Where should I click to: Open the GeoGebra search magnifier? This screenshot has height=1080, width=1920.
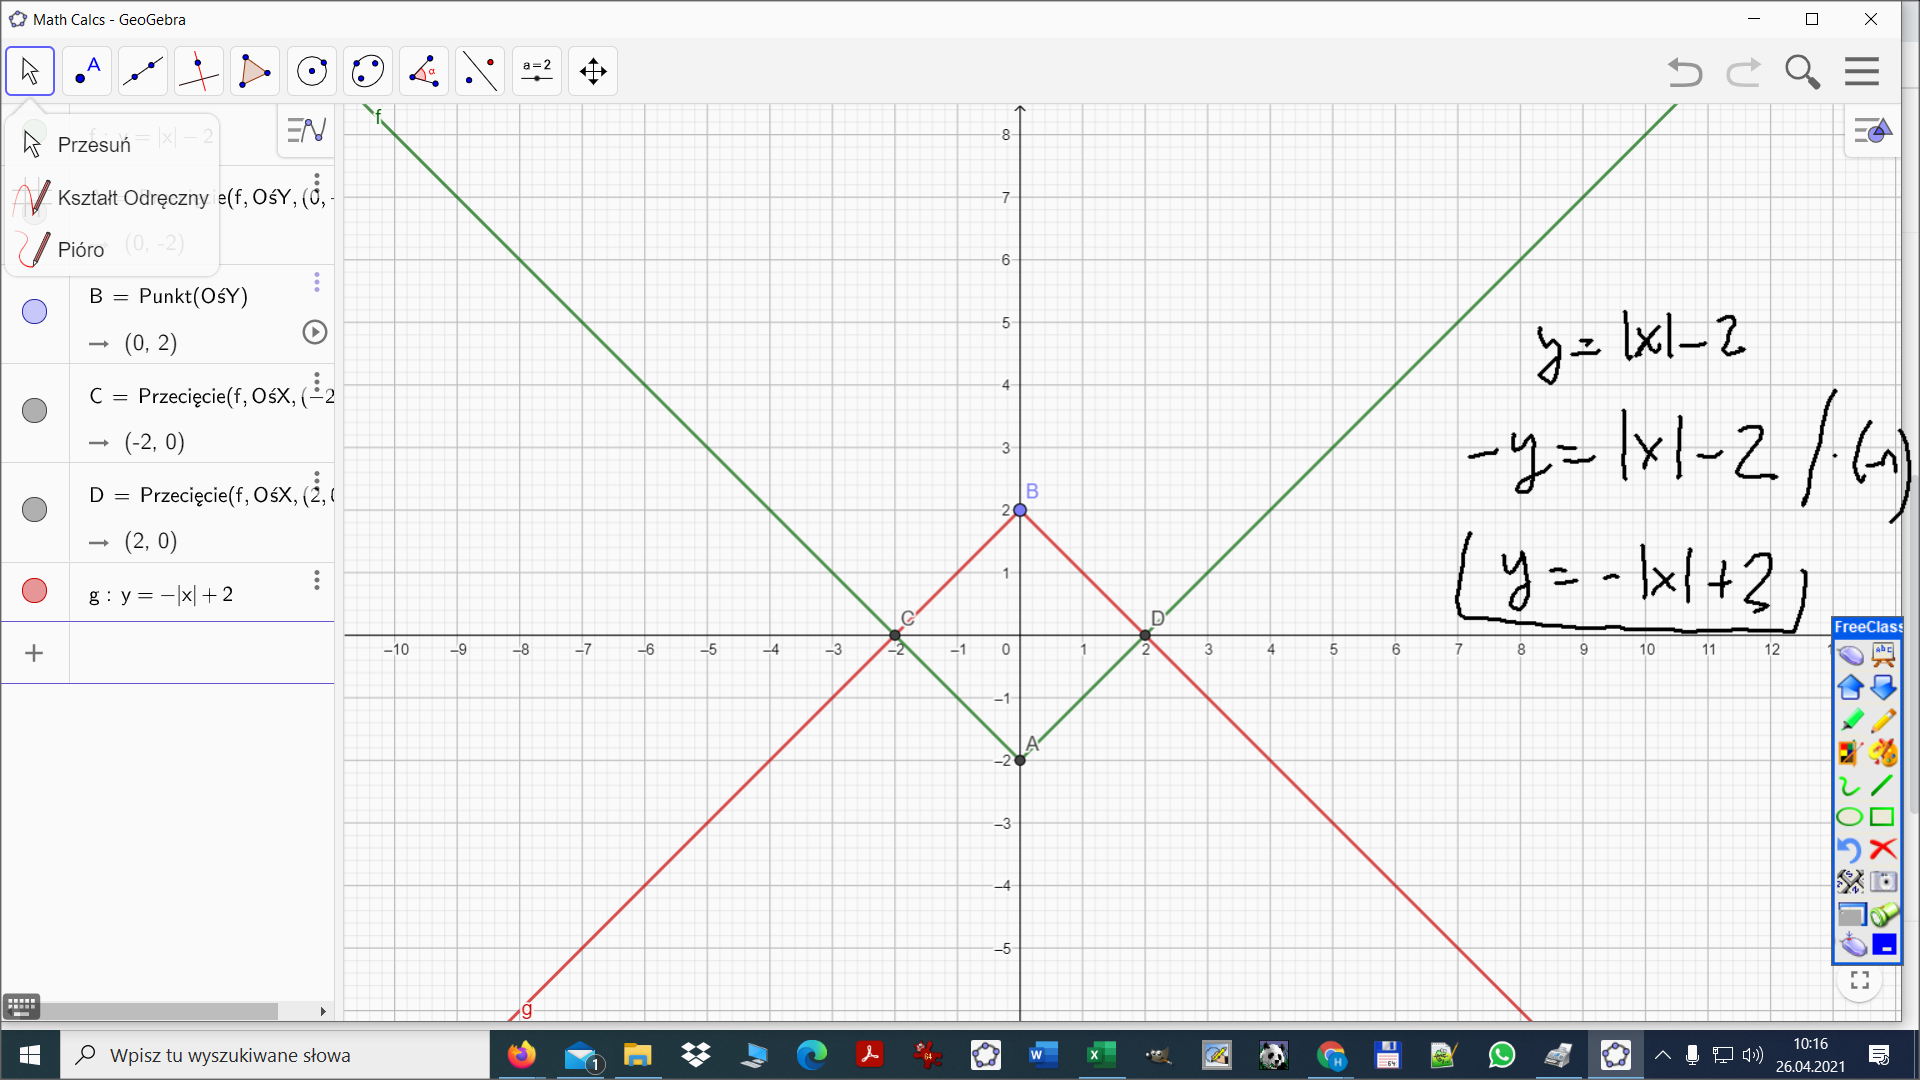coord(1802,72)
